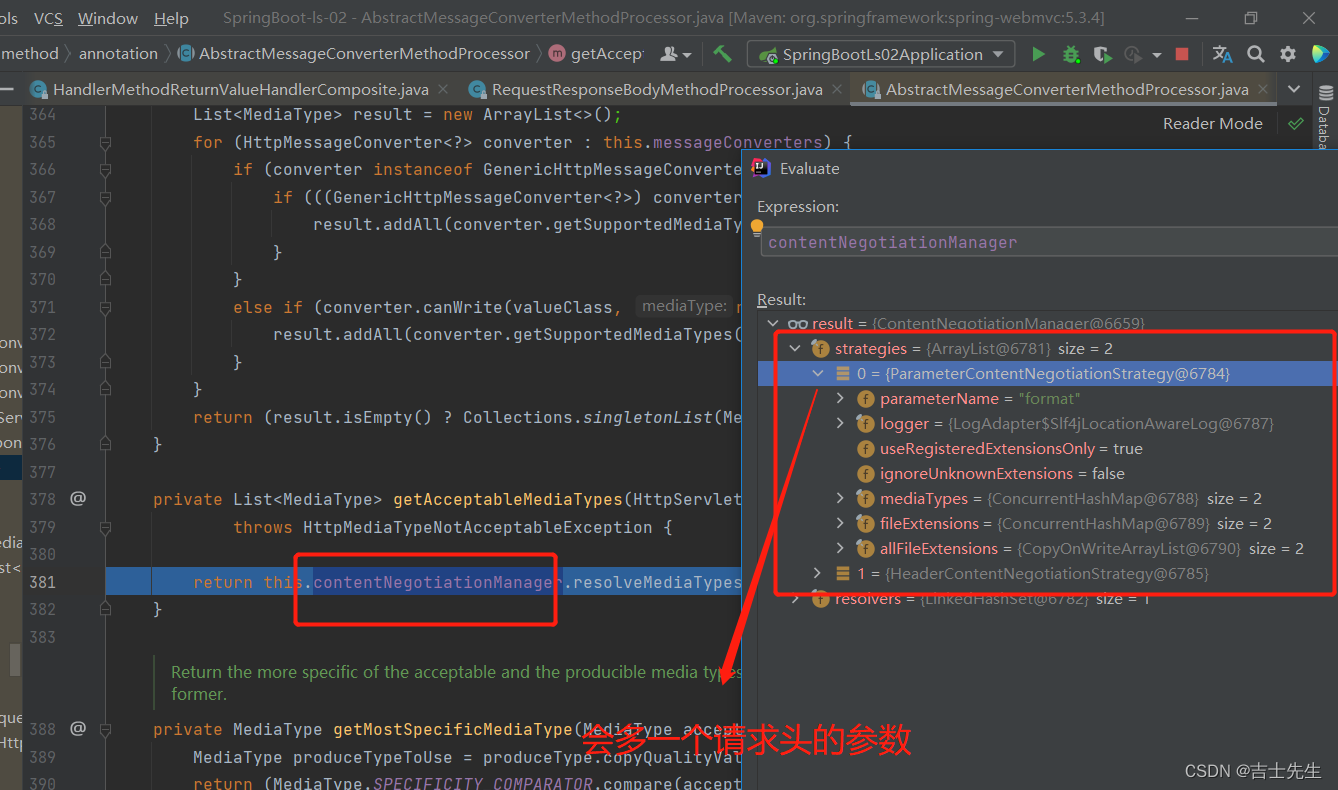Toggle fold marker on line 366
Image resolution: width=1338 pixels, height=790 pixels.
click(105, 169)
